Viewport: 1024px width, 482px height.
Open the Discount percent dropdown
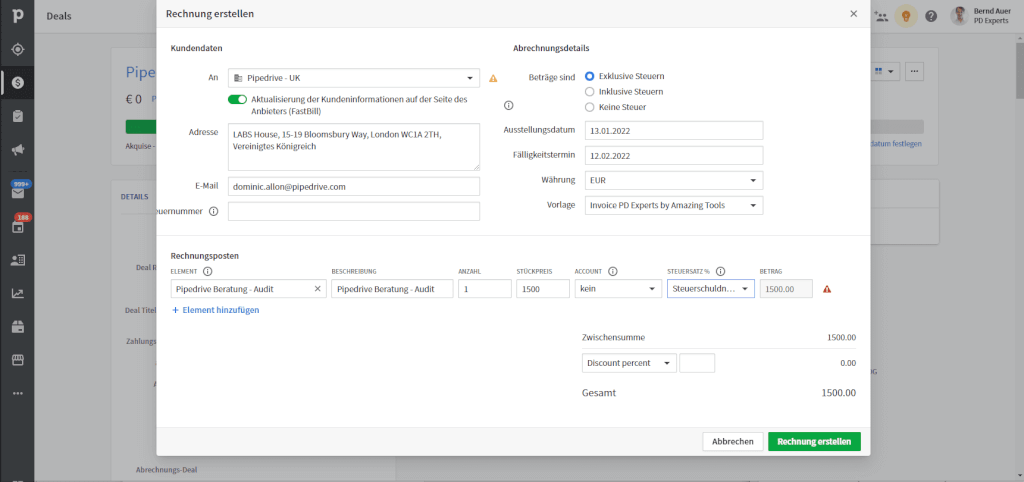tap(629, 363)
